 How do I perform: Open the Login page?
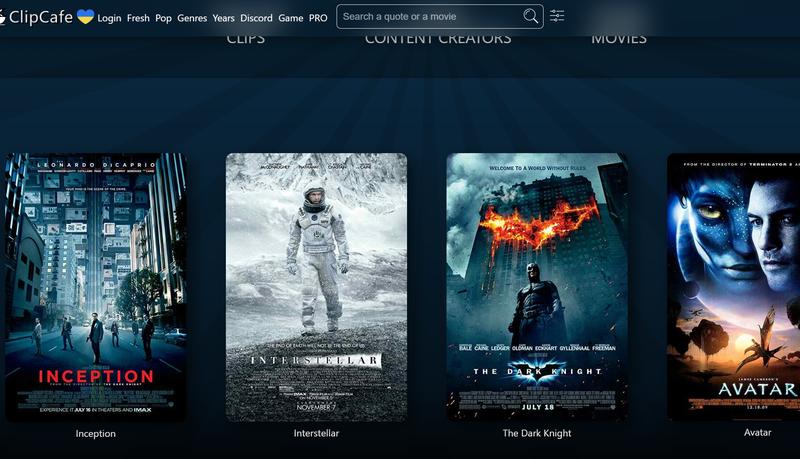click(109, 18)
